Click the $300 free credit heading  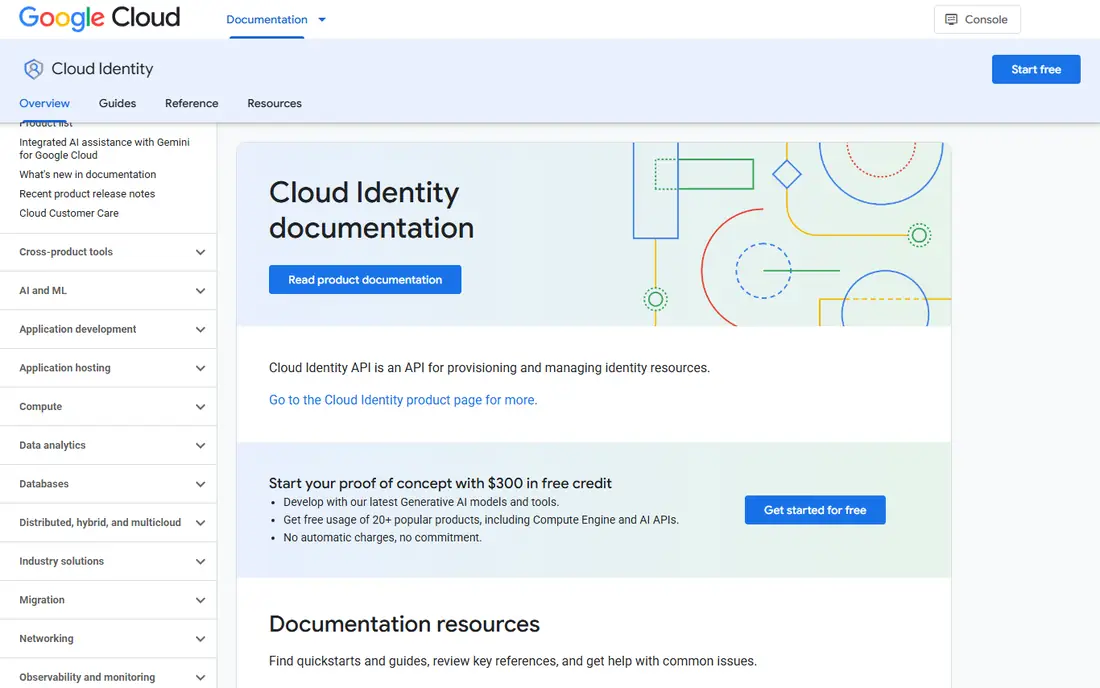pos(440,483)
